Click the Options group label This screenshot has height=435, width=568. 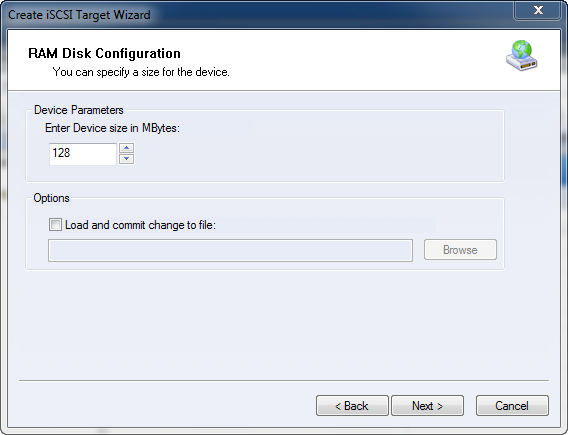(x=51, y=198)
